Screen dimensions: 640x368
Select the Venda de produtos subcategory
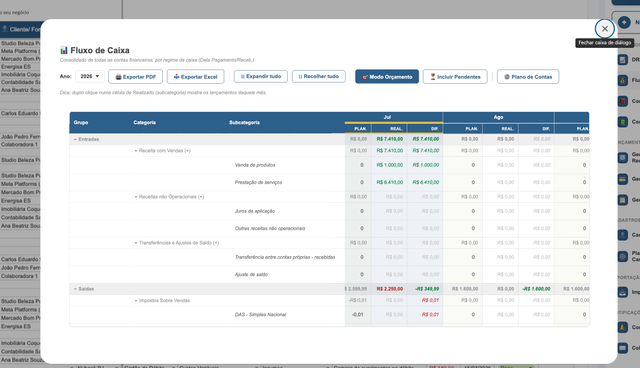[255, 165]
